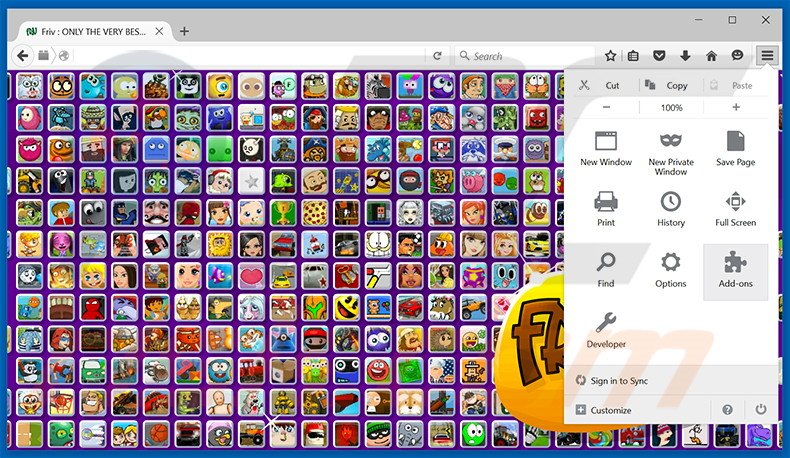Click the bookmark star icon
The image size is (790, 458).
click(x=610, y=56)
